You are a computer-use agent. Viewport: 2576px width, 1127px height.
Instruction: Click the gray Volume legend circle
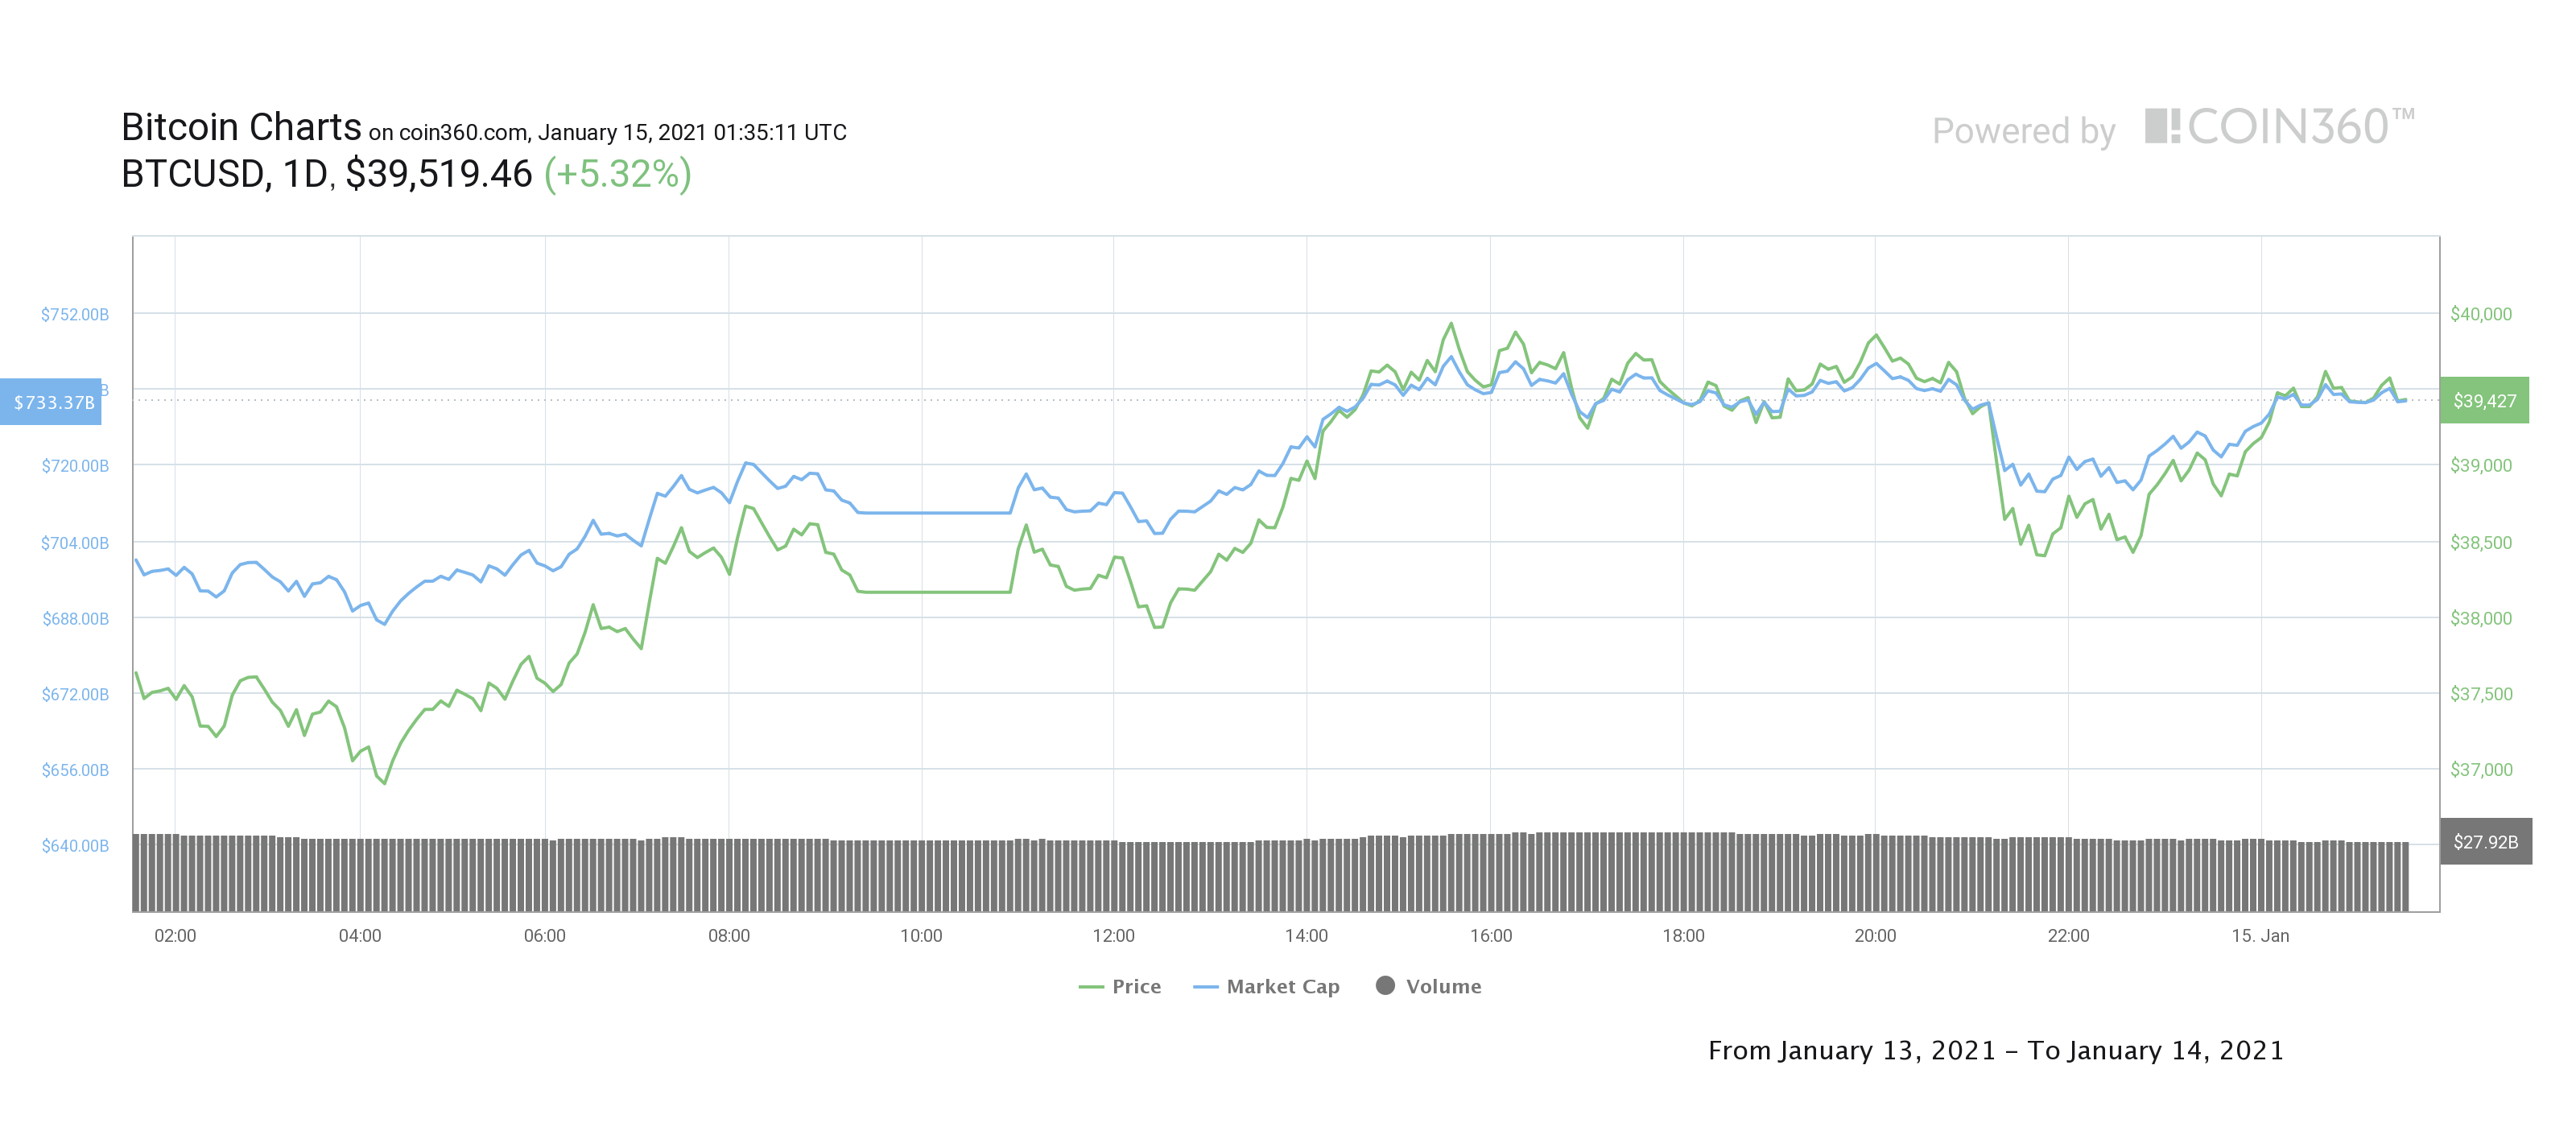[1385, 985]
